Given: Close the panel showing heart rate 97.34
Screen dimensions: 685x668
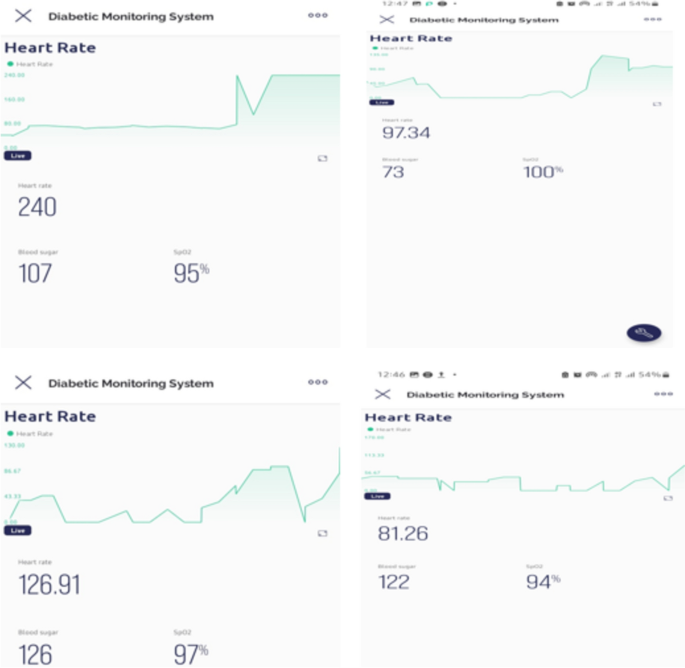Looking at the screenshot, I should (x=384, y=20).
